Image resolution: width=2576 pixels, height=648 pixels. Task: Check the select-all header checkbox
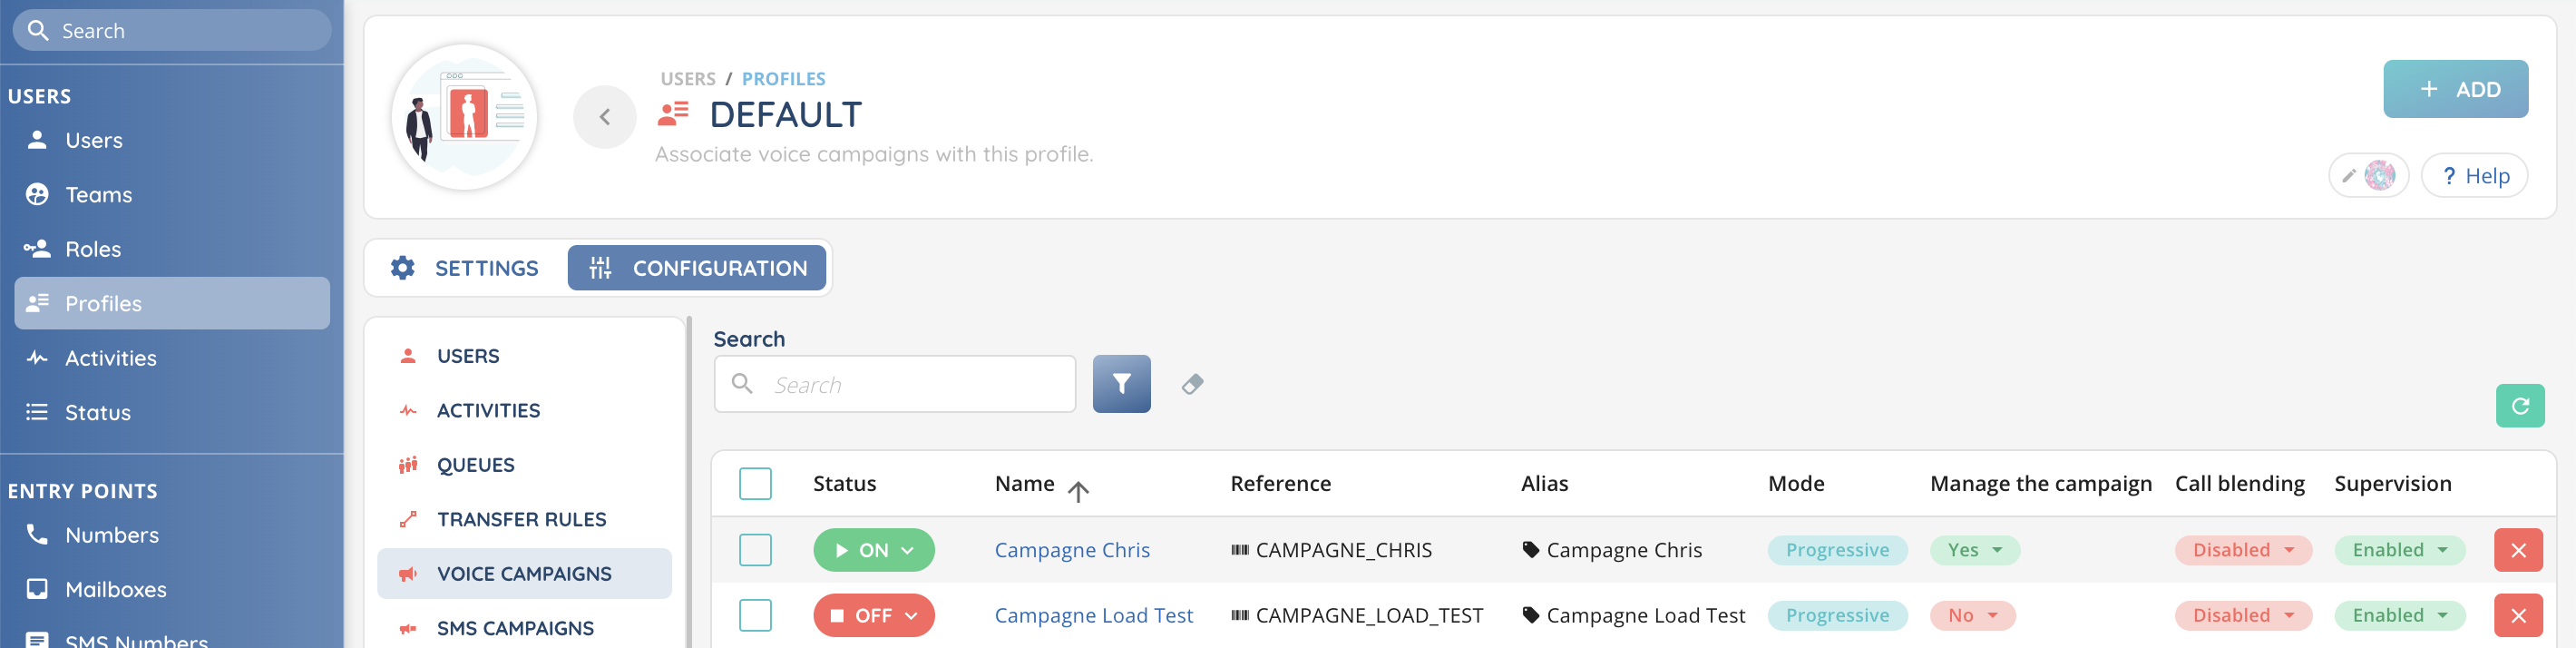click(755, 484)
